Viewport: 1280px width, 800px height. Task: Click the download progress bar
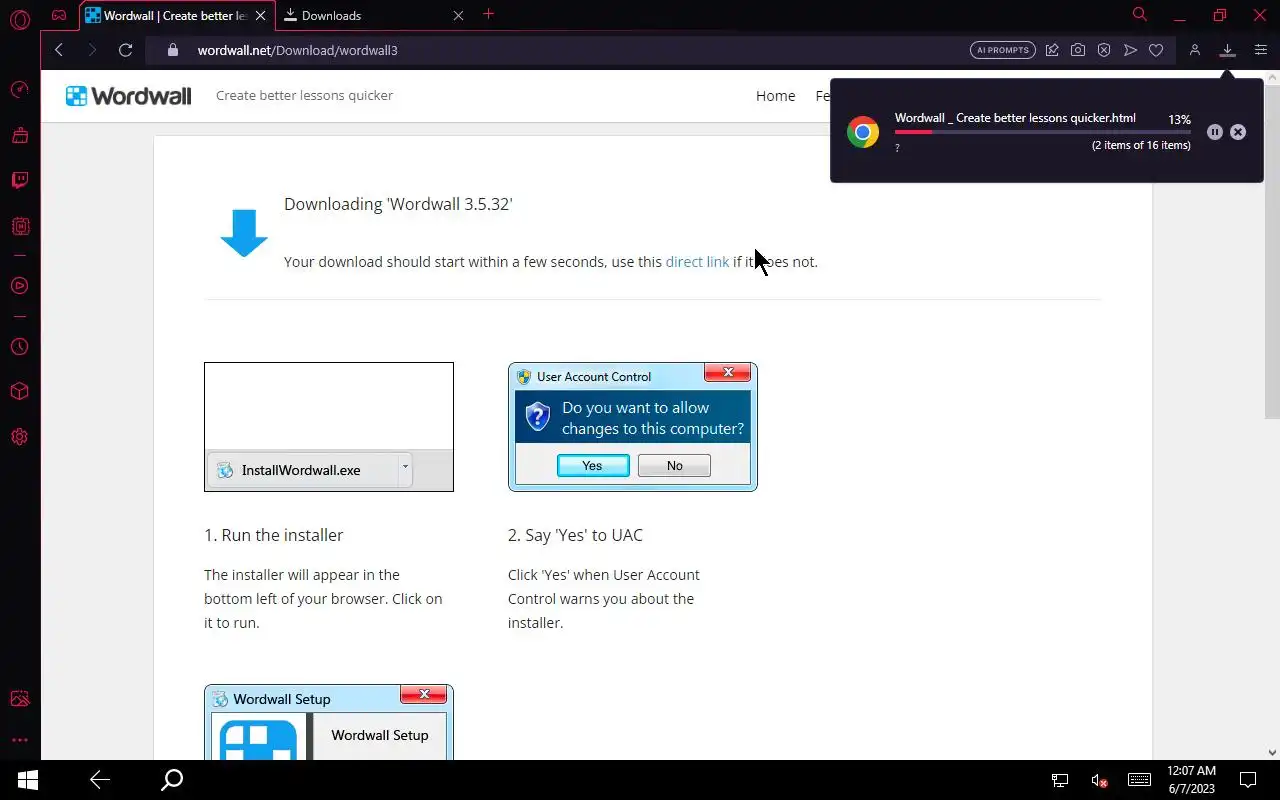[1042, 132]
